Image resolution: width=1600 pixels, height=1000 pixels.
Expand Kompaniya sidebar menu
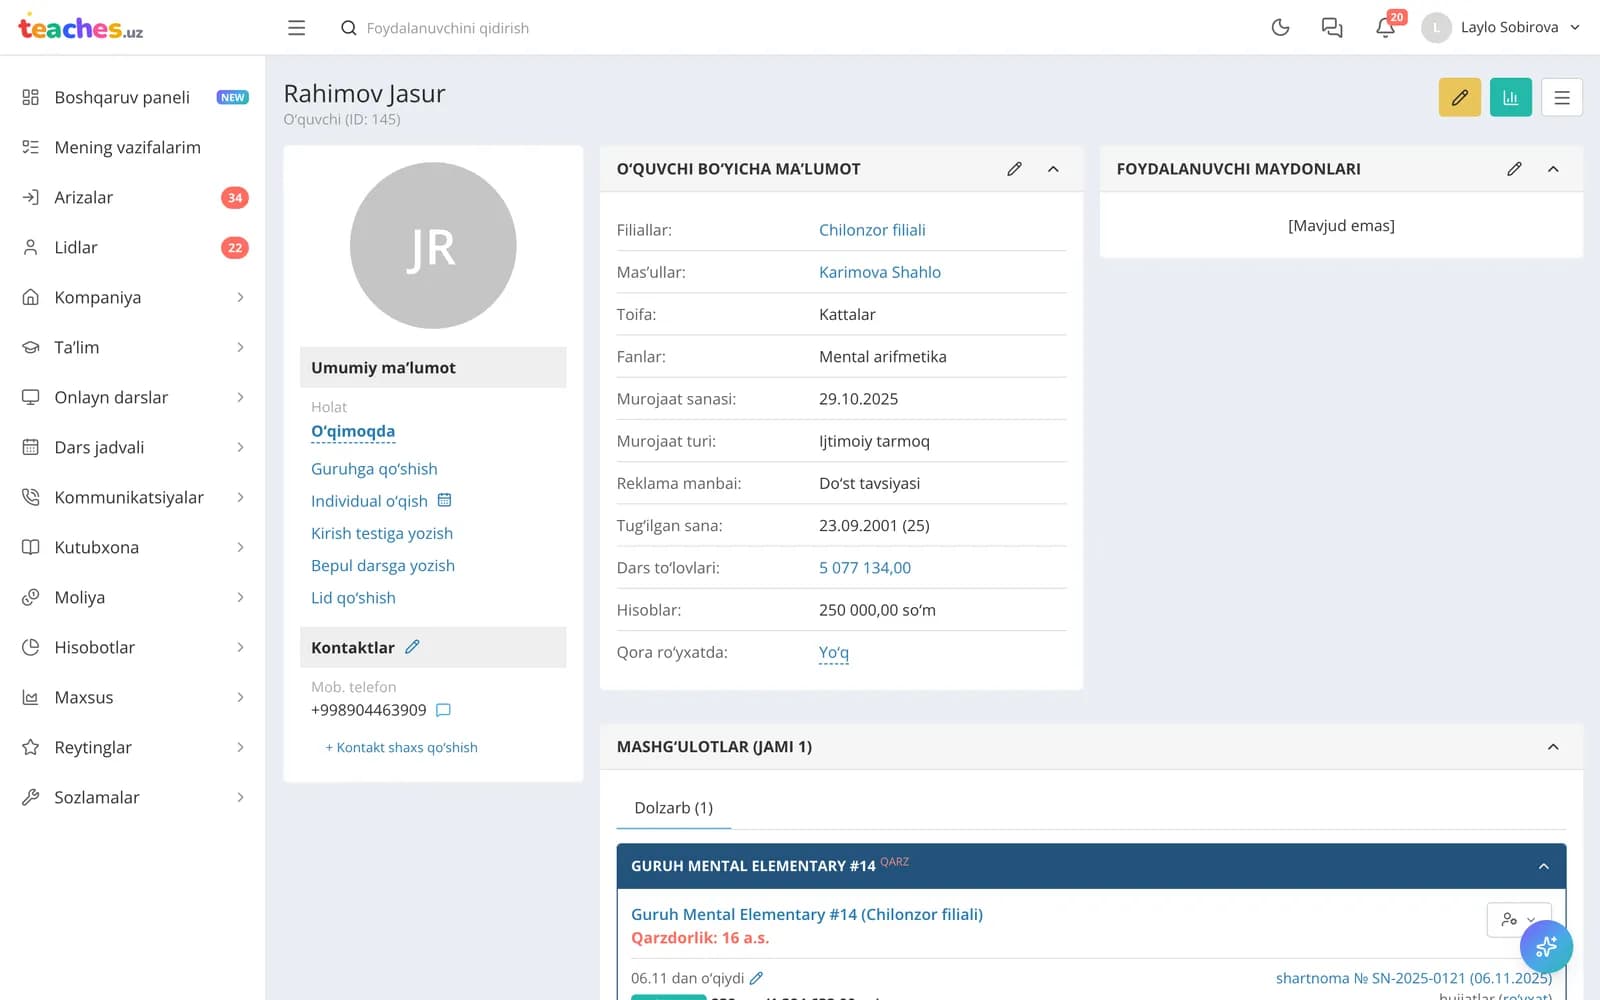(133, 297)
